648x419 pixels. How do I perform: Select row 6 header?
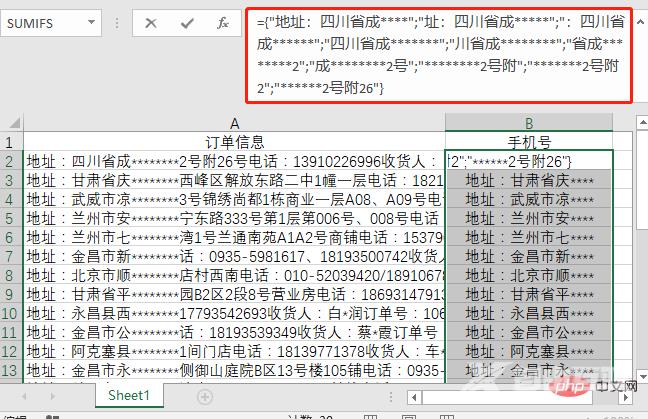click(x=12, y=237)
